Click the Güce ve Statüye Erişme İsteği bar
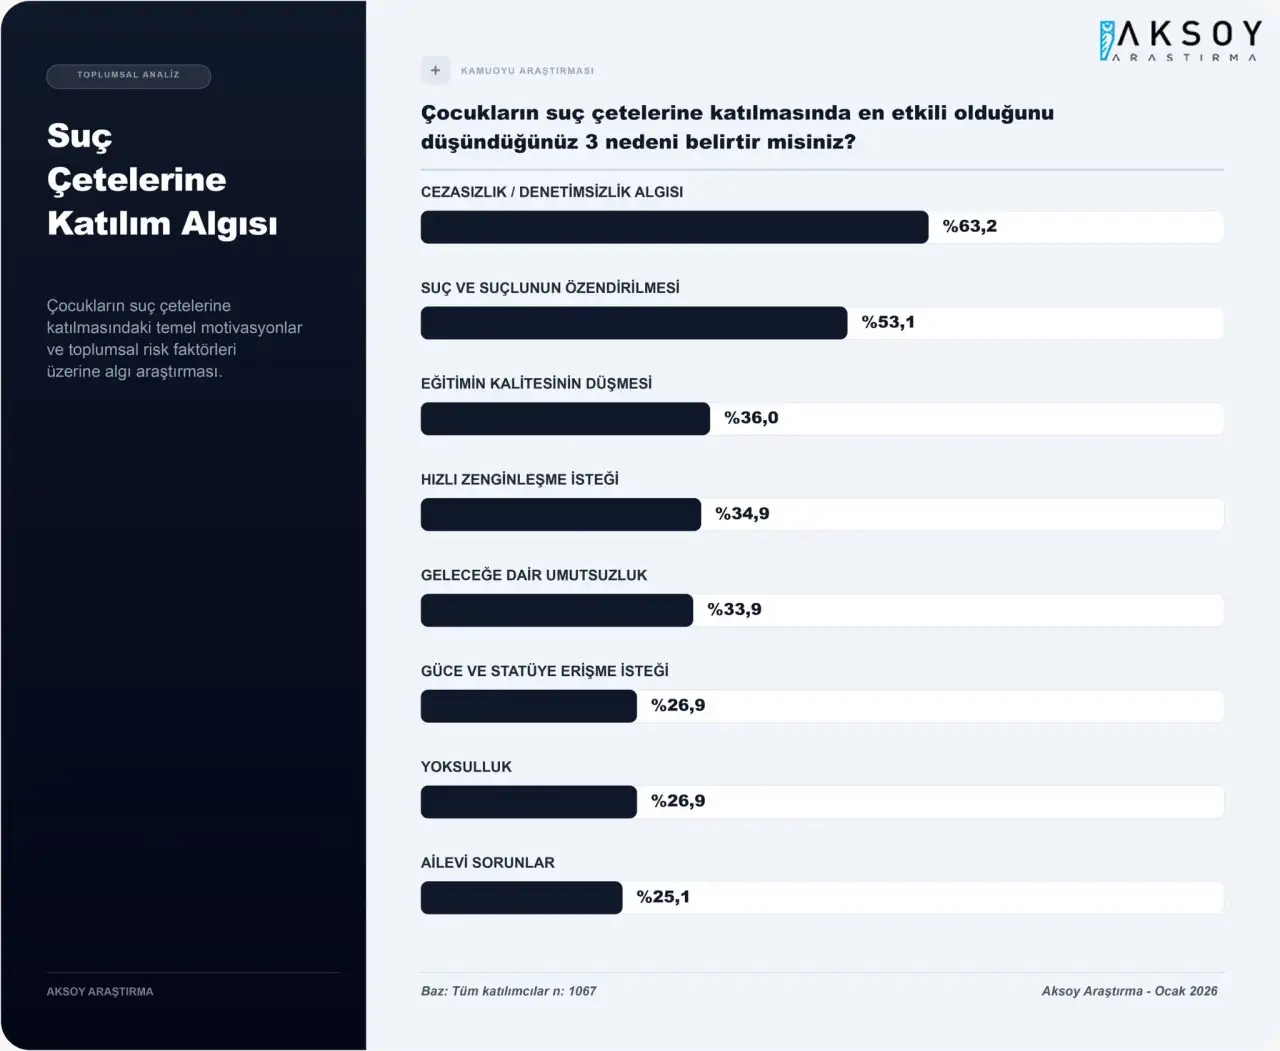 (x=528, y=706)
